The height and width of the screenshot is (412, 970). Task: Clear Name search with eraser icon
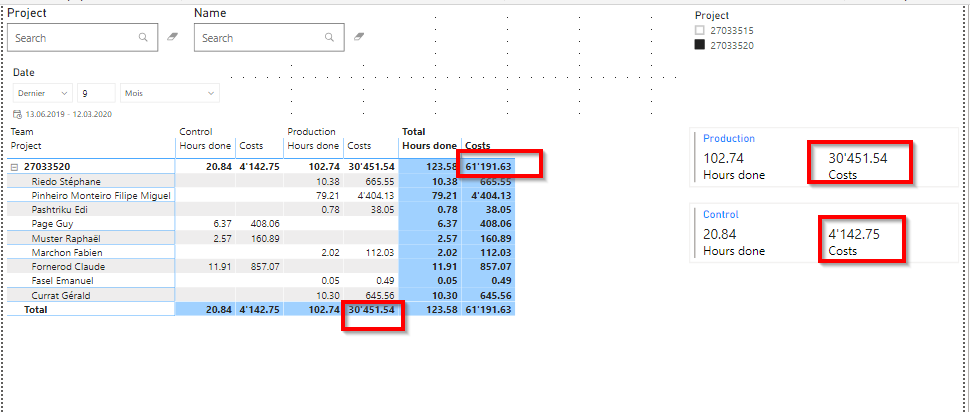pos(359,37)
